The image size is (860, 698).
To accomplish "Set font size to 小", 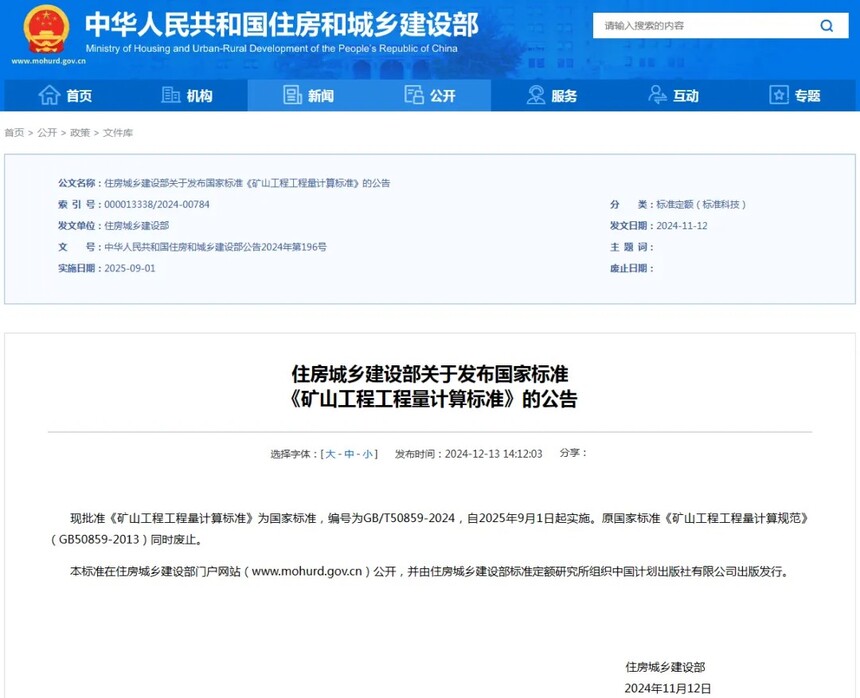I will click(x=367, y=454).
